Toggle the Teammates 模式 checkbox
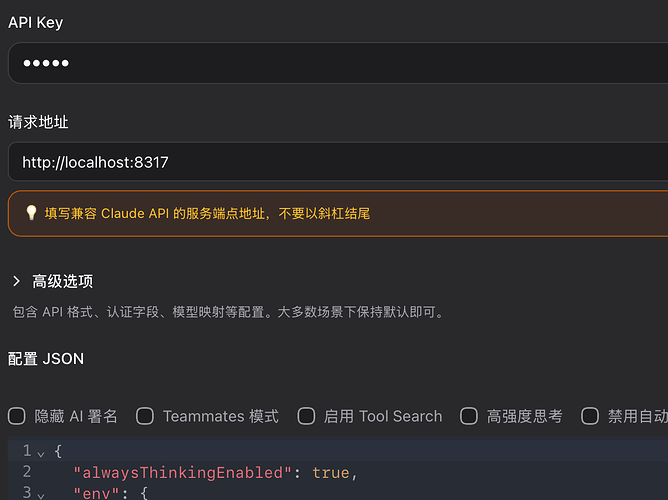The width and height of the screenshot is (668, 500). [x=145, y=416]
